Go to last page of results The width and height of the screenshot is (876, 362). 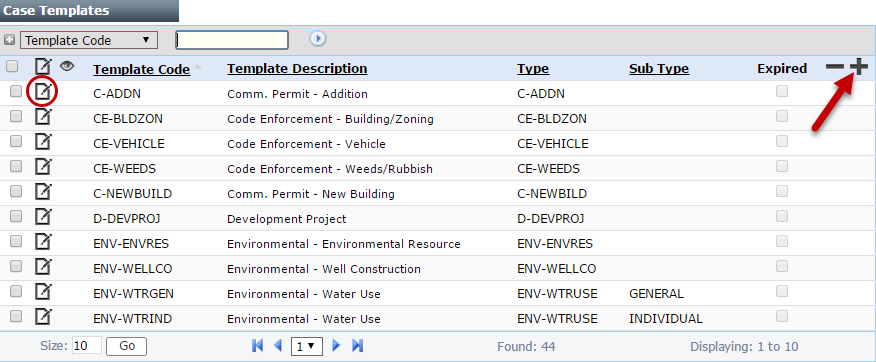click(358, 346)
